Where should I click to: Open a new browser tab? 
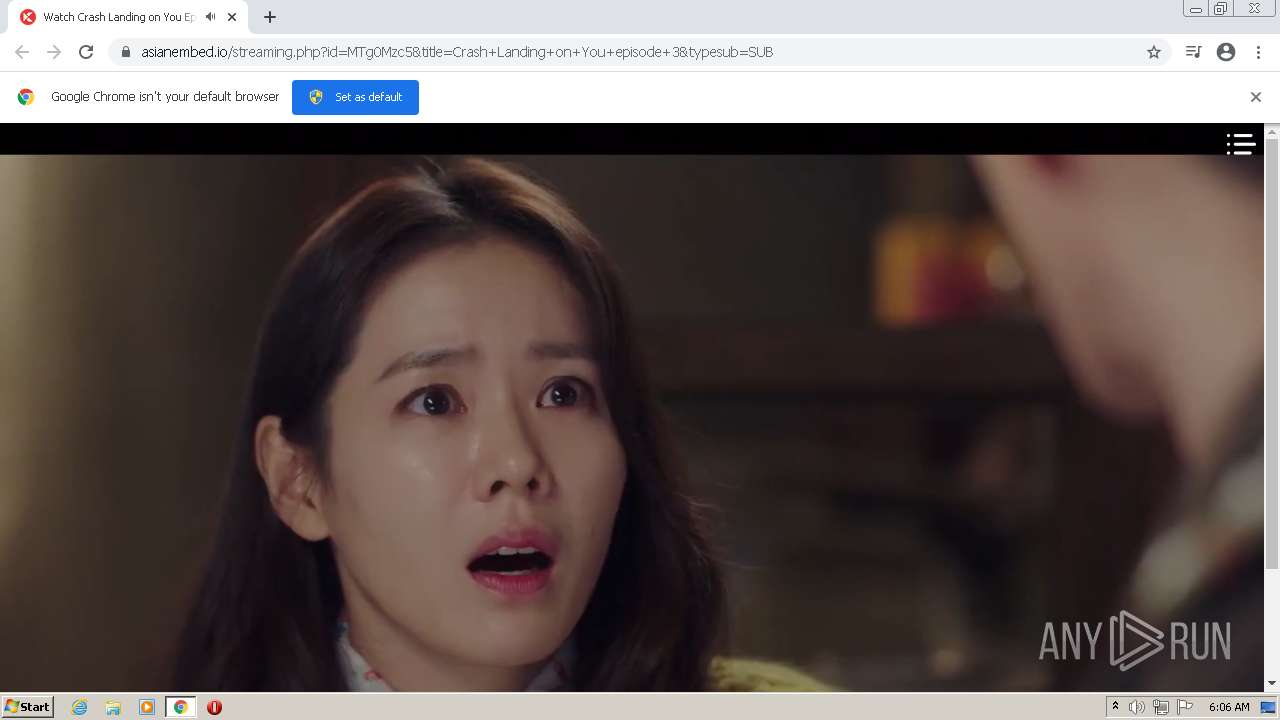point(270,17)
